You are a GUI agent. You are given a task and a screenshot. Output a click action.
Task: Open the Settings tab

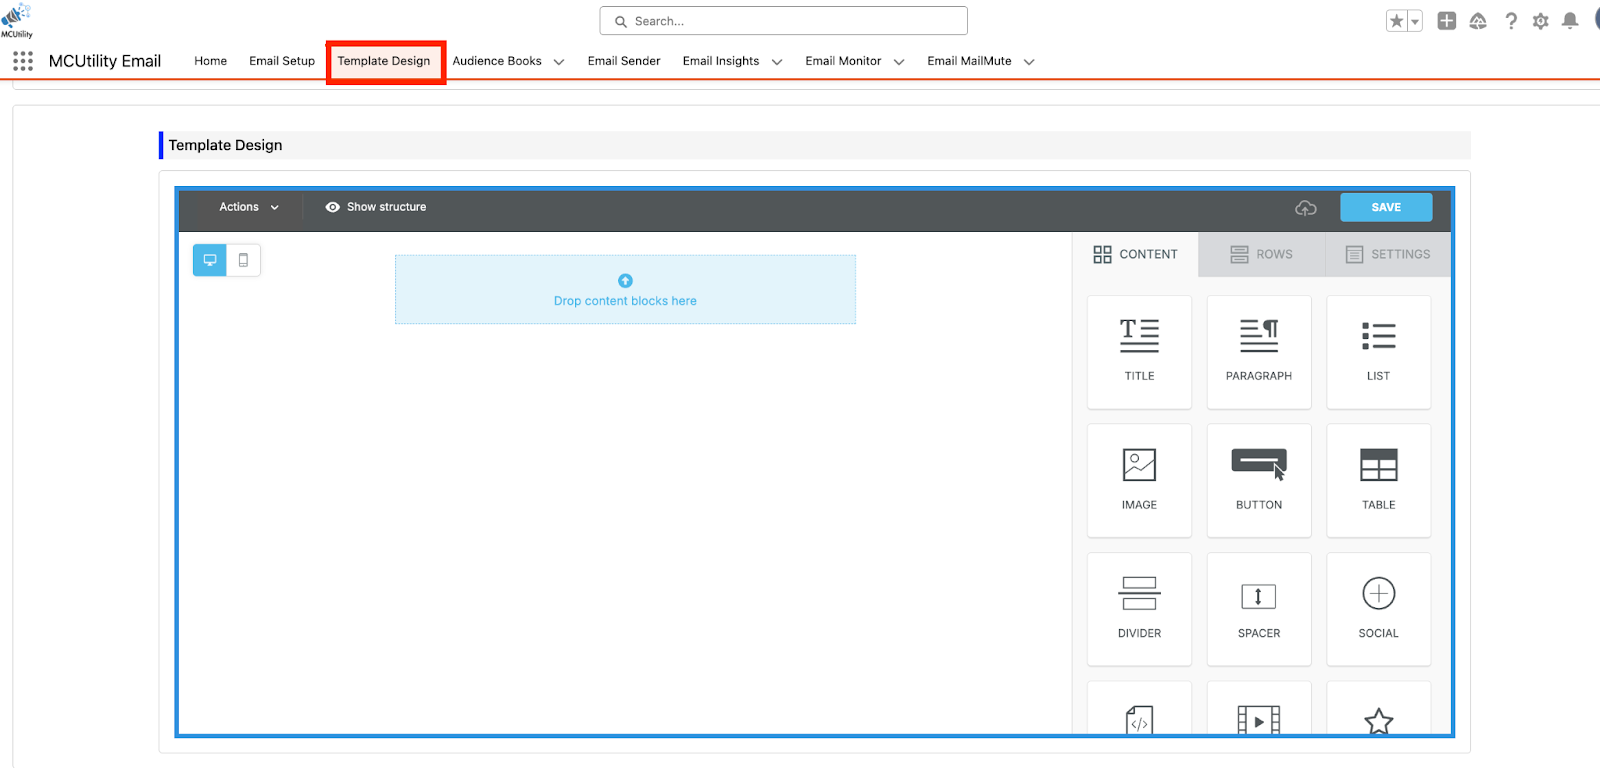click(1387, 254)
